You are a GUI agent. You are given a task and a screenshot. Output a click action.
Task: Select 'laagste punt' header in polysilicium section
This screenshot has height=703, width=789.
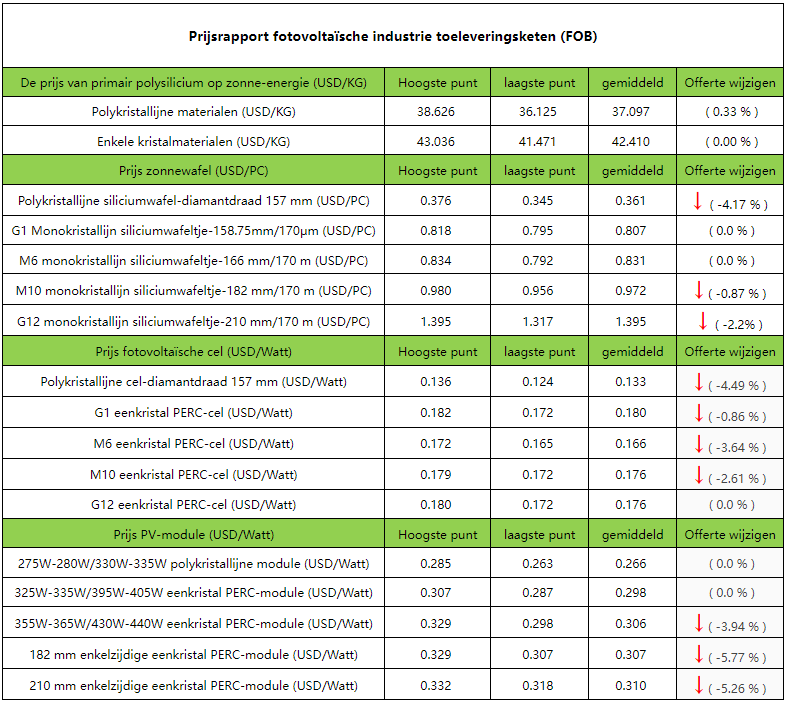click(x=539, y=83)
